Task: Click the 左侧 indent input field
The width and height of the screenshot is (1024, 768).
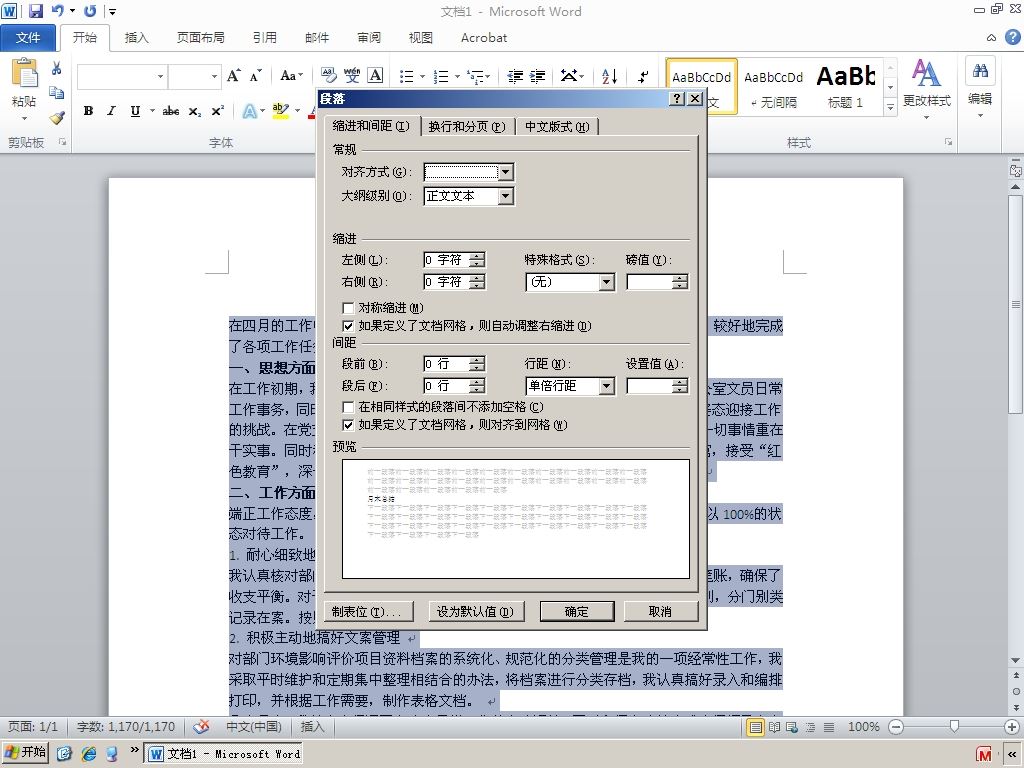Action: [x=447, y=260]
